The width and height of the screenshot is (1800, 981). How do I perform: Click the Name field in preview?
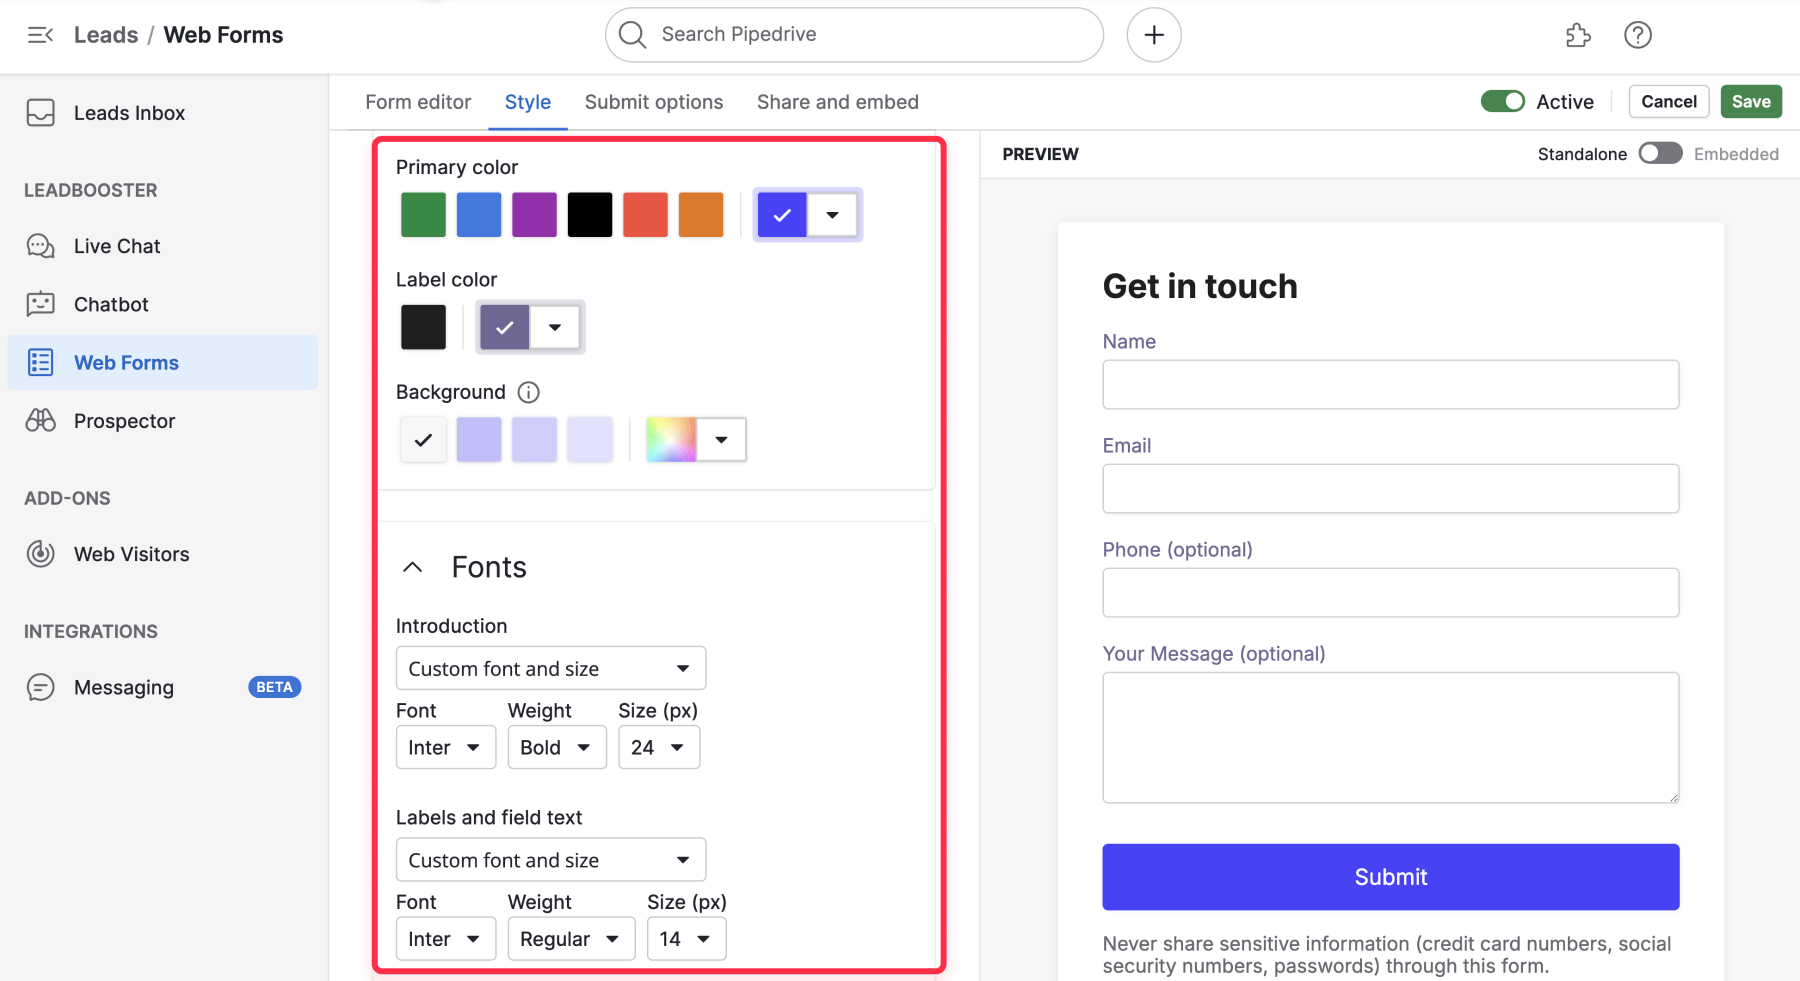coord(1391,384)
